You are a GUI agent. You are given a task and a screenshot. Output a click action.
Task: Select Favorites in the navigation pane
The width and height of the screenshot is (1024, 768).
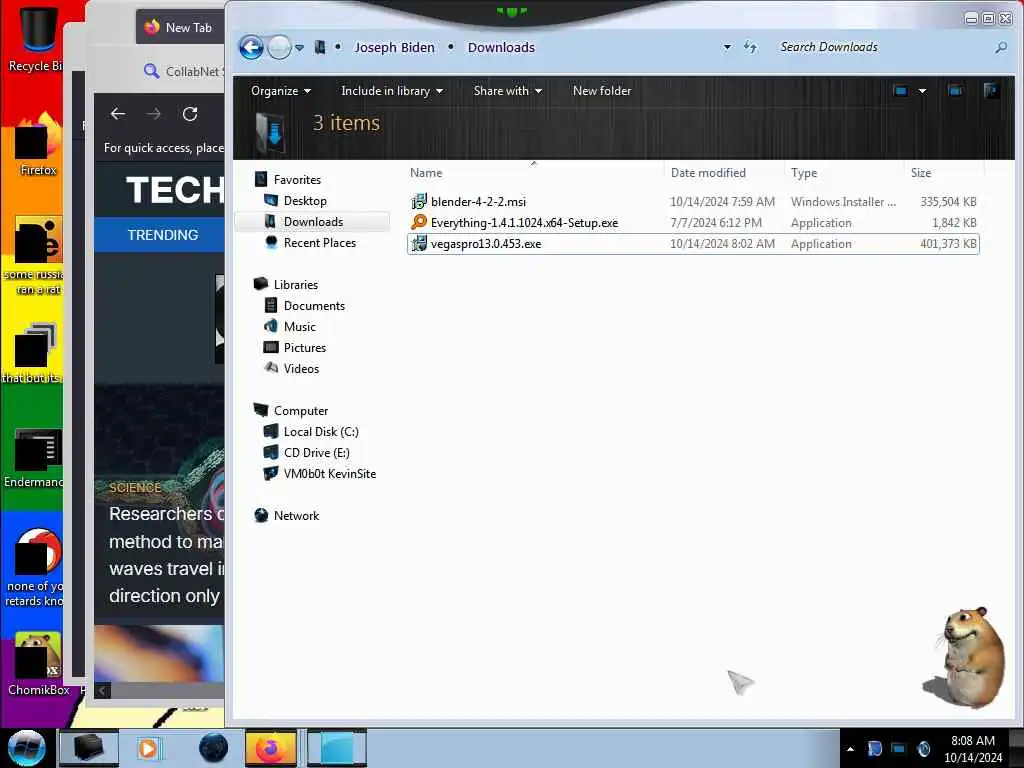click(297, 180)
